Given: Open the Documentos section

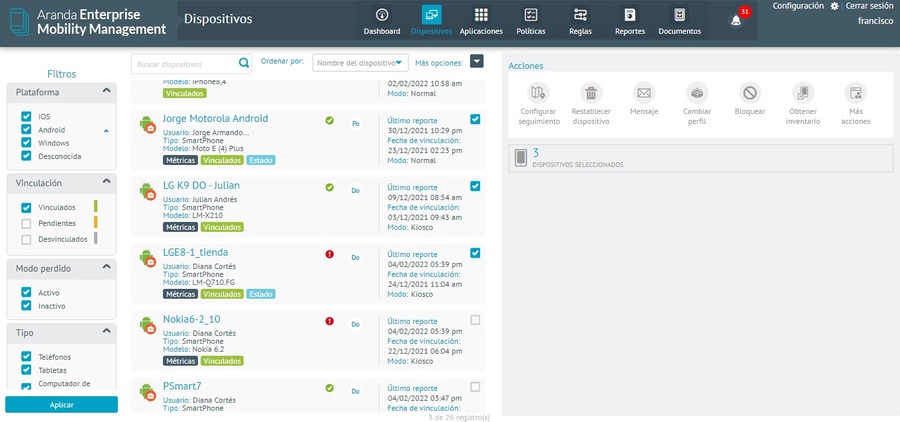Looking at the screenshot, I should pos(680,21).
